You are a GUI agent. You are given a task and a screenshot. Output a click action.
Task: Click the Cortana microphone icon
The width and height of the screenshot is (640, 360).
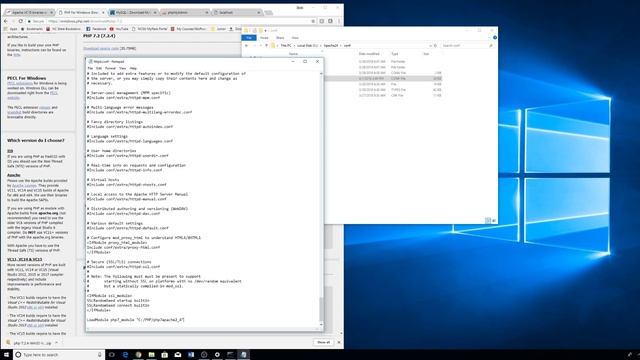[100, 355]
